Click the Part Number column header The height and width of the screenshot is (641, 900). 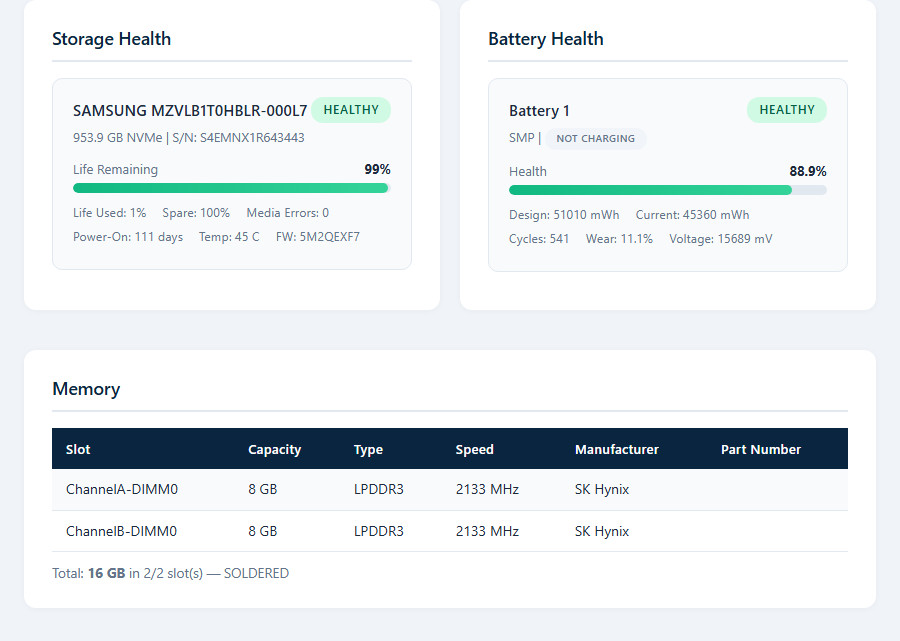point(761,449)
